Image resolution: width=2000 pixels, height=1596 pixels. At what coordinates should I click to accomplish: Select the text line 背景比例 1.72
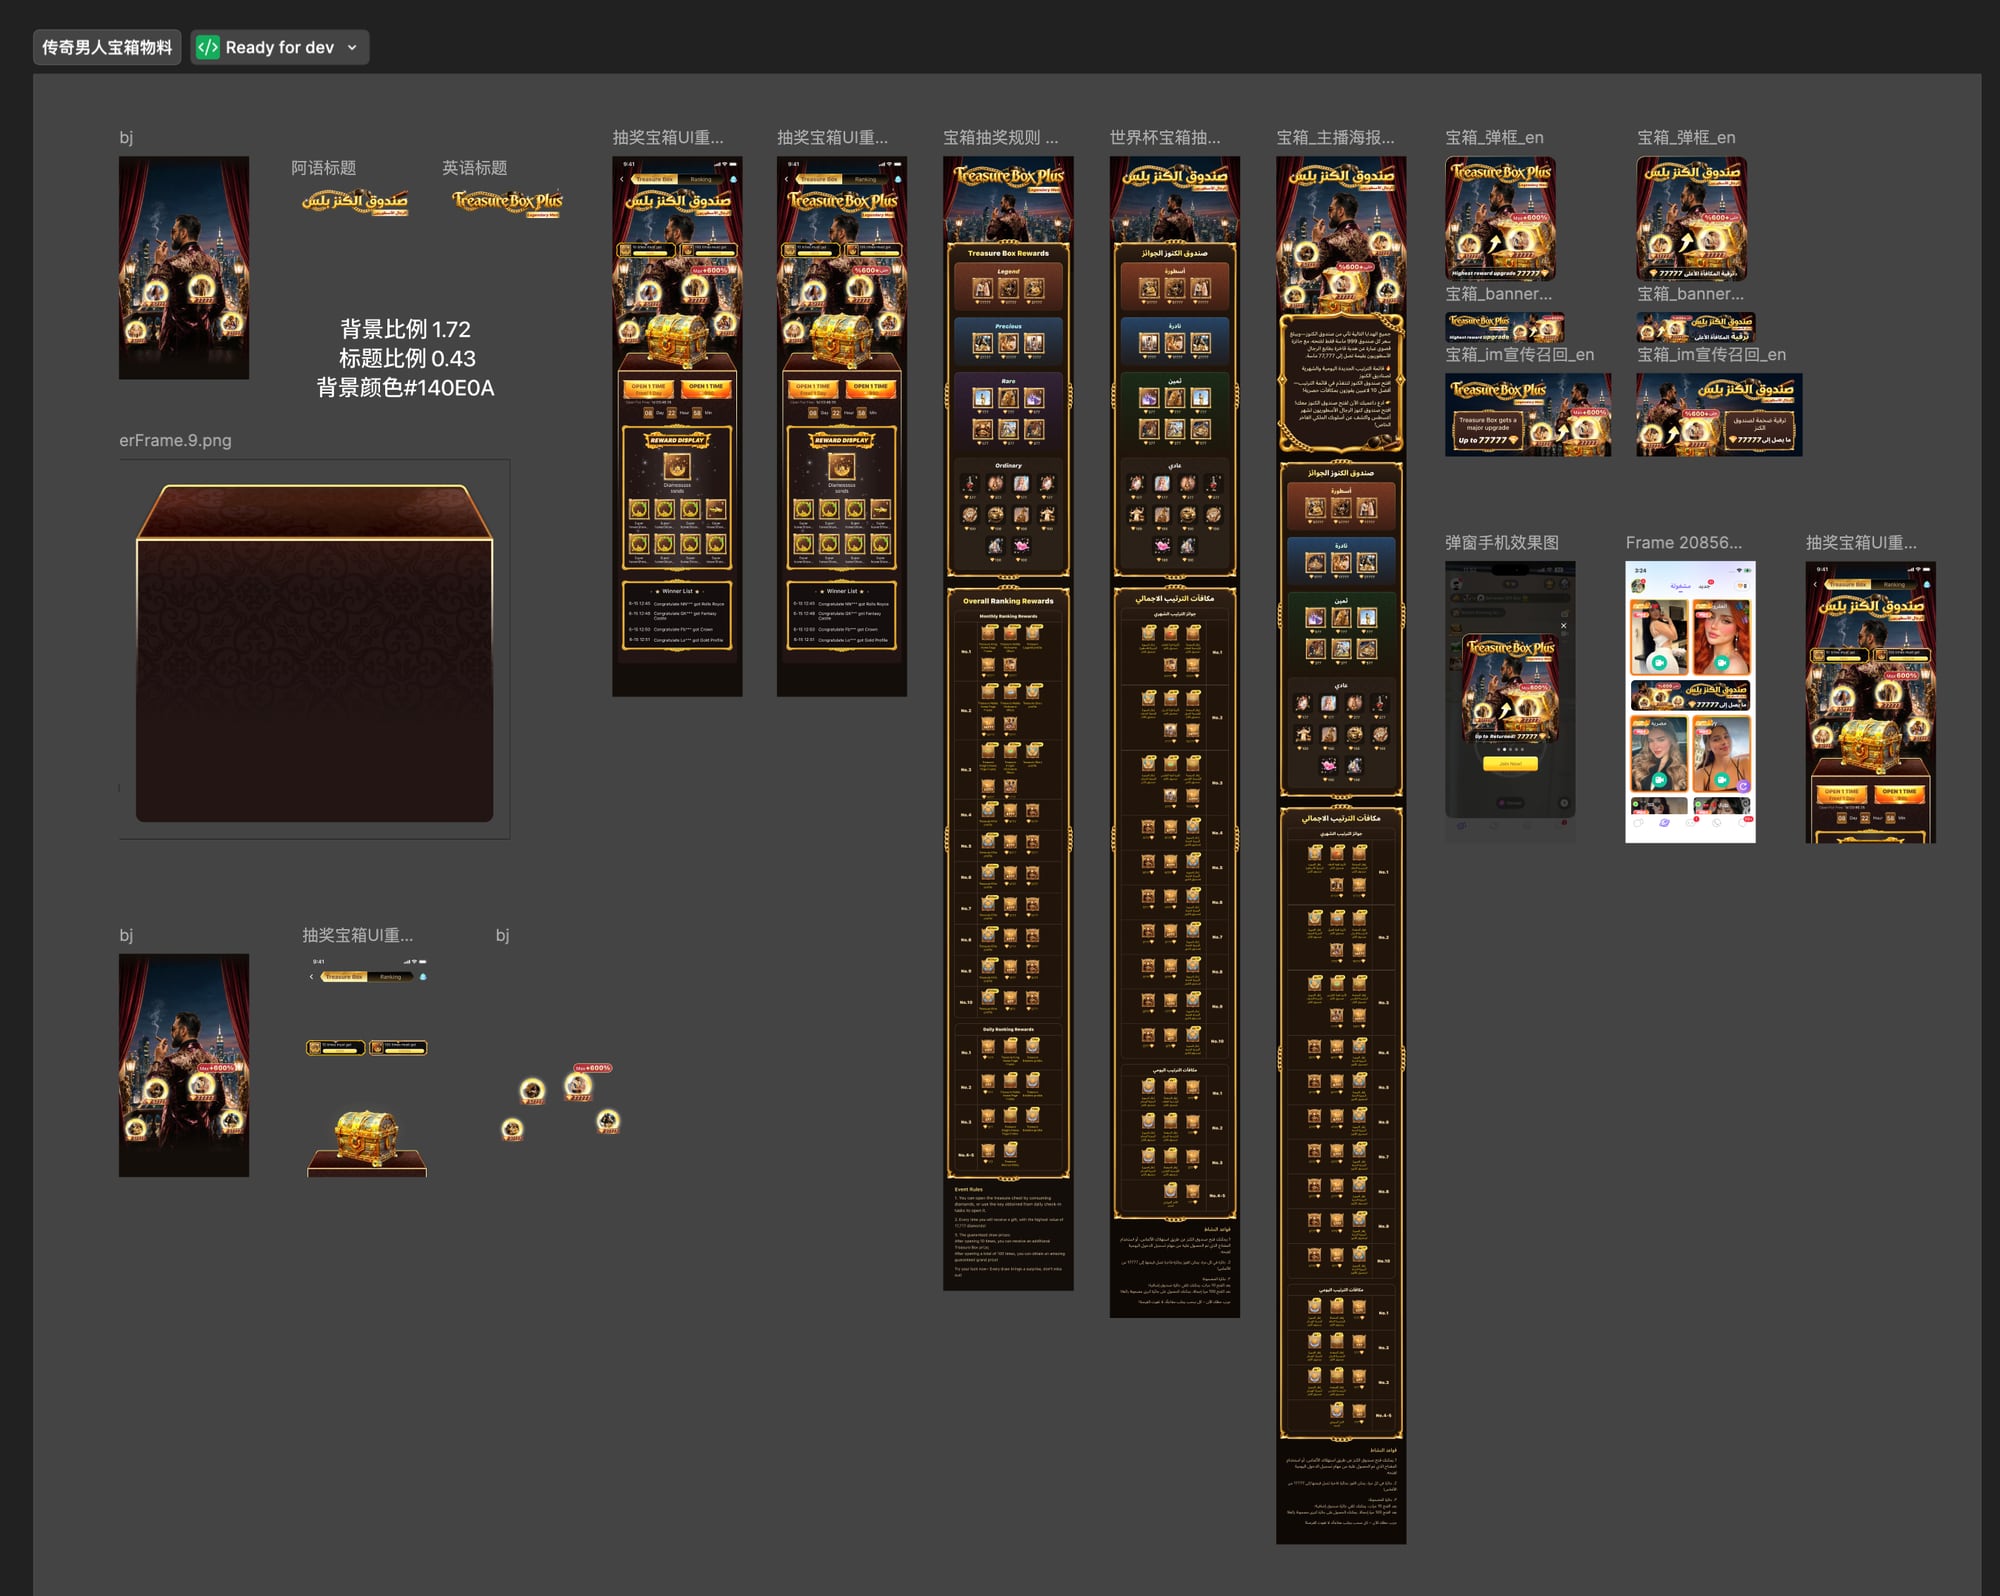(405, 329)
